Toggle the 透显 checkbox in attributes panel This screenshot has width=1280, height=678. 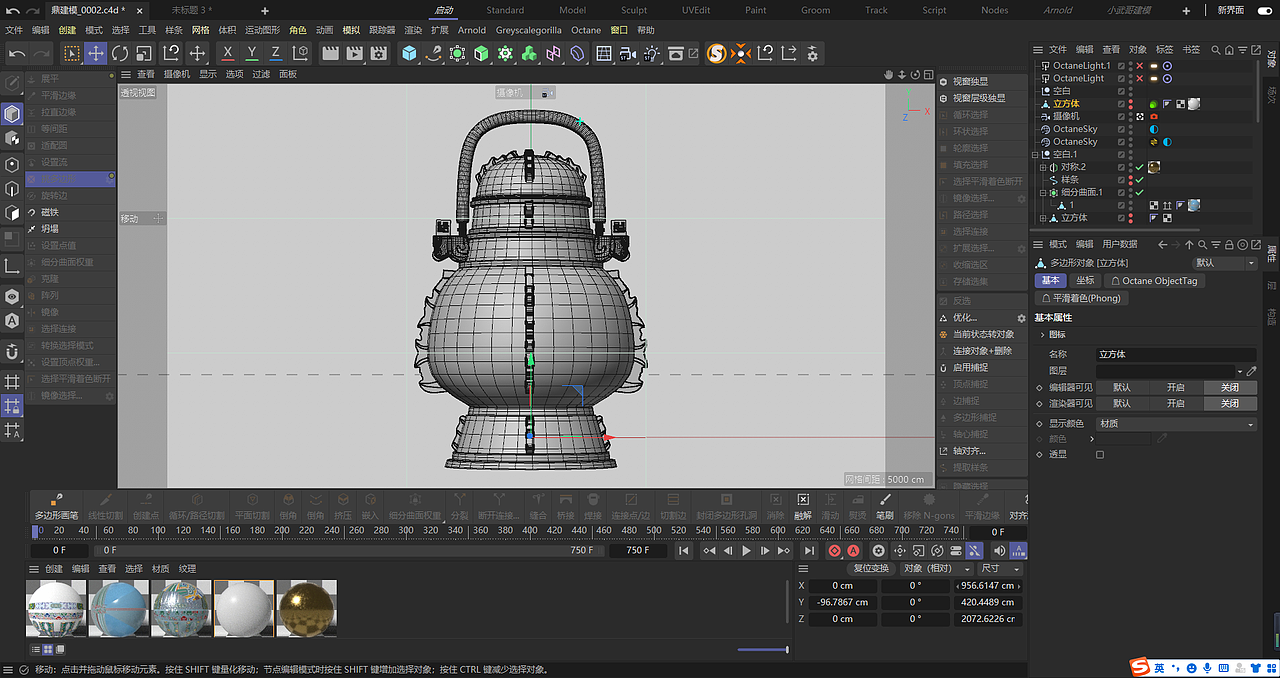click(x=1100, y=454)
